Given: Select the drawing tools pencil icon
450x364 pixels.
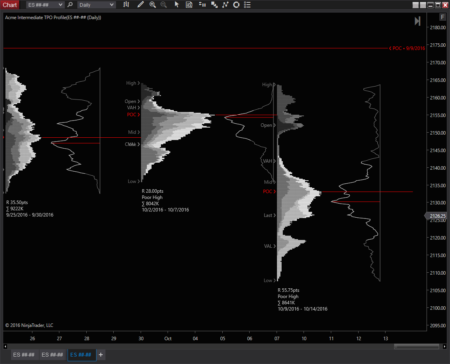Looking at the screenshot, I should point(140,5).
